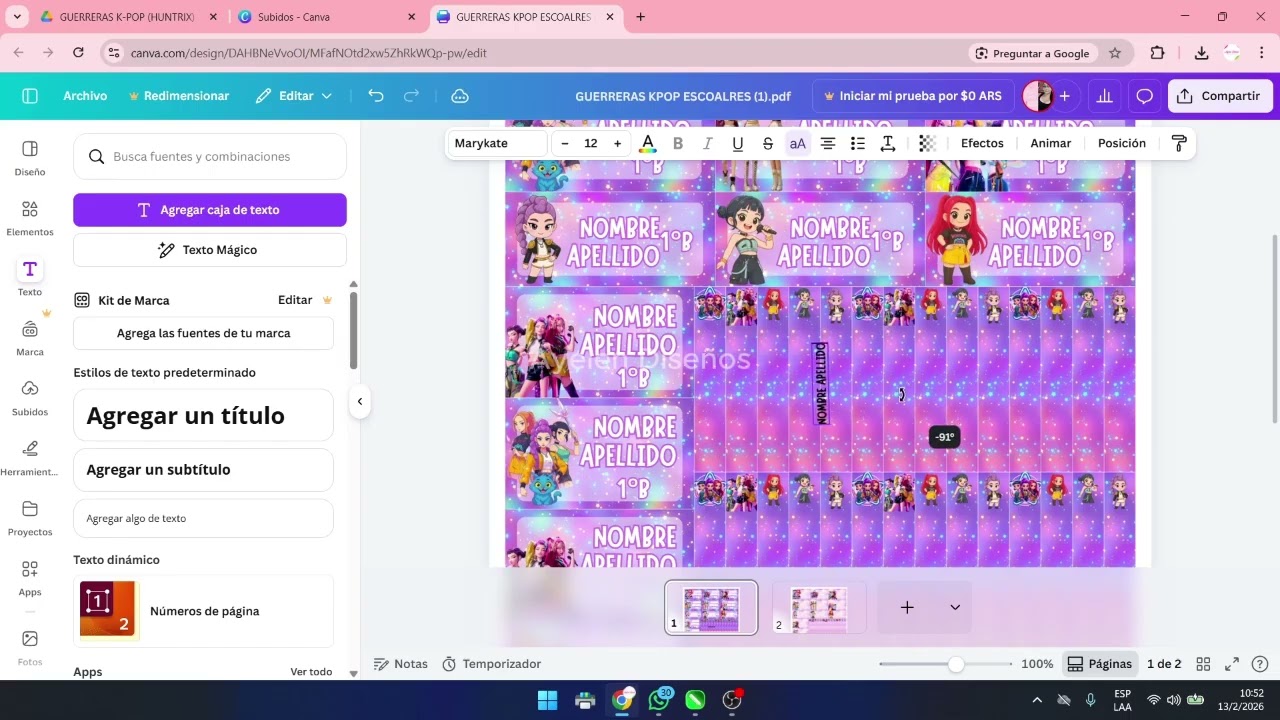Screen dimensions: 1280x720
Task: Click the Canva sidebar menu toggle icon
Action: [x=30, y=96]
